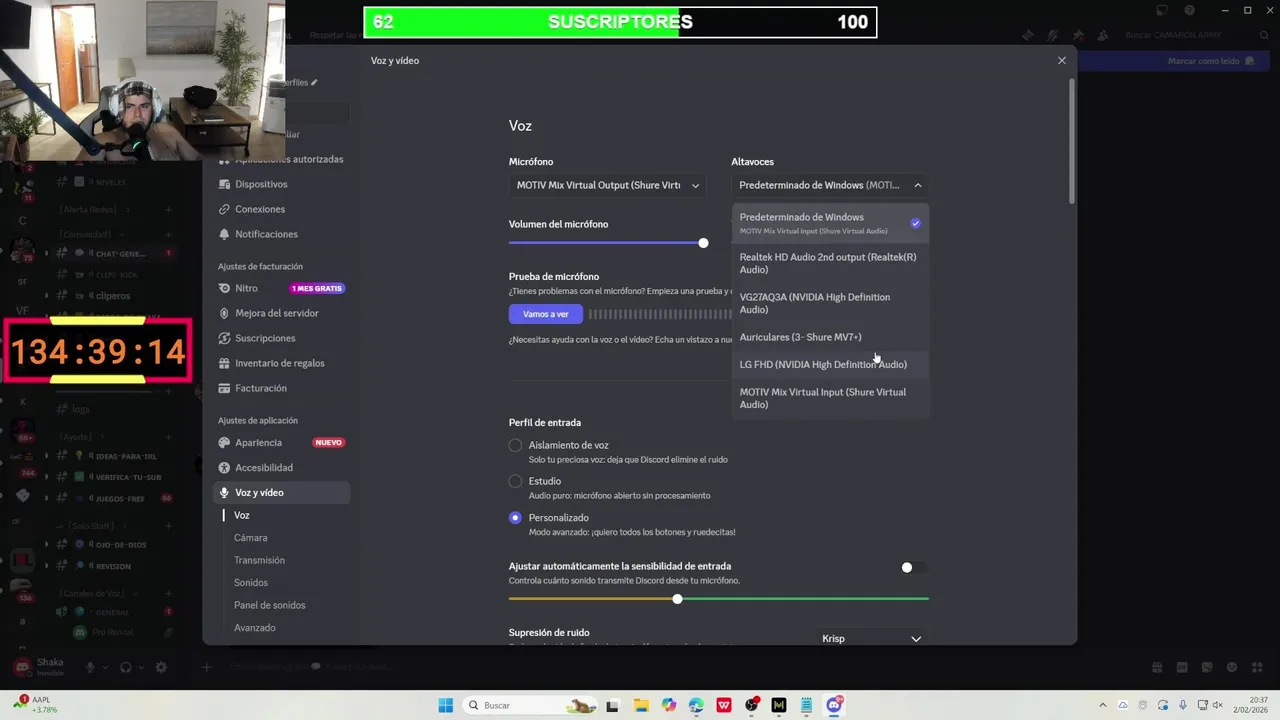Close the settings window with the X
The width and height of the screenshot is (1280, 720).
click(1062, 60)
